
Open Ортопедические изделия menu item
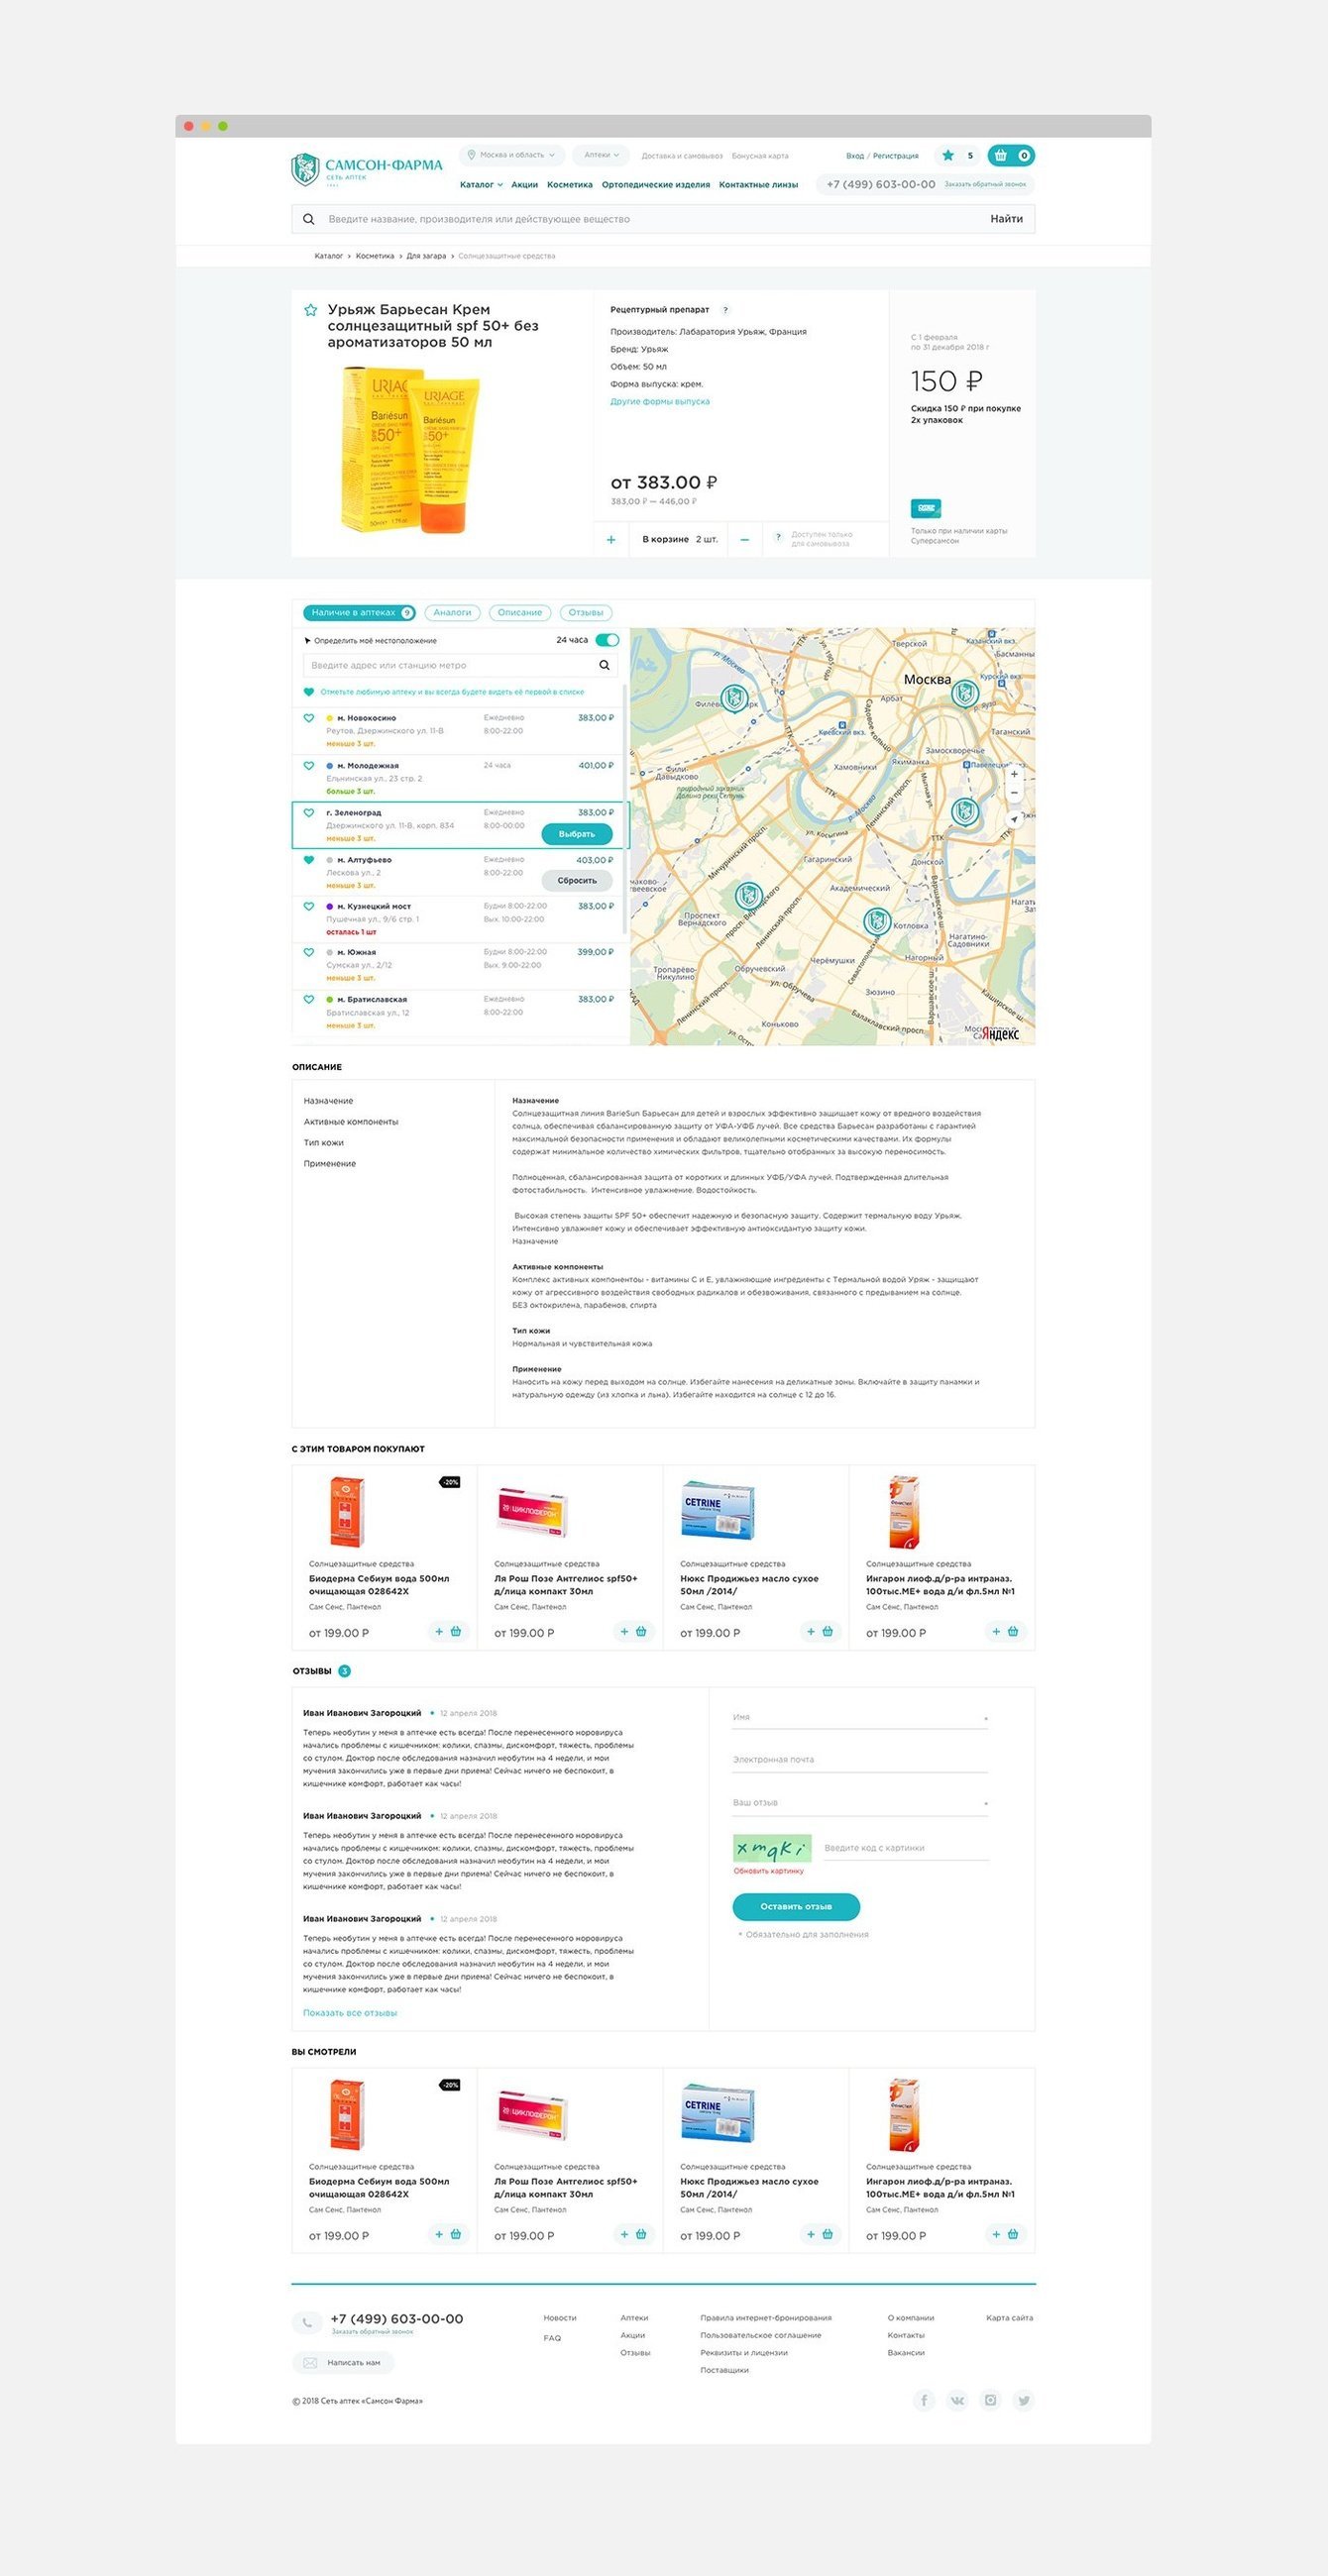click(656, 185)
